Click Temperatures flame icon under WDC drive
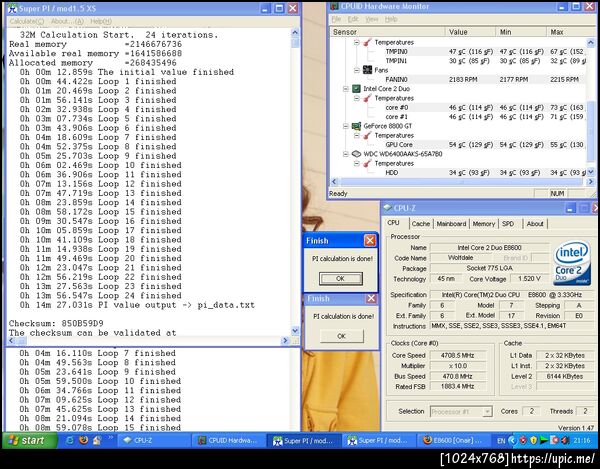600x469 pixels. tap(367, 163)
